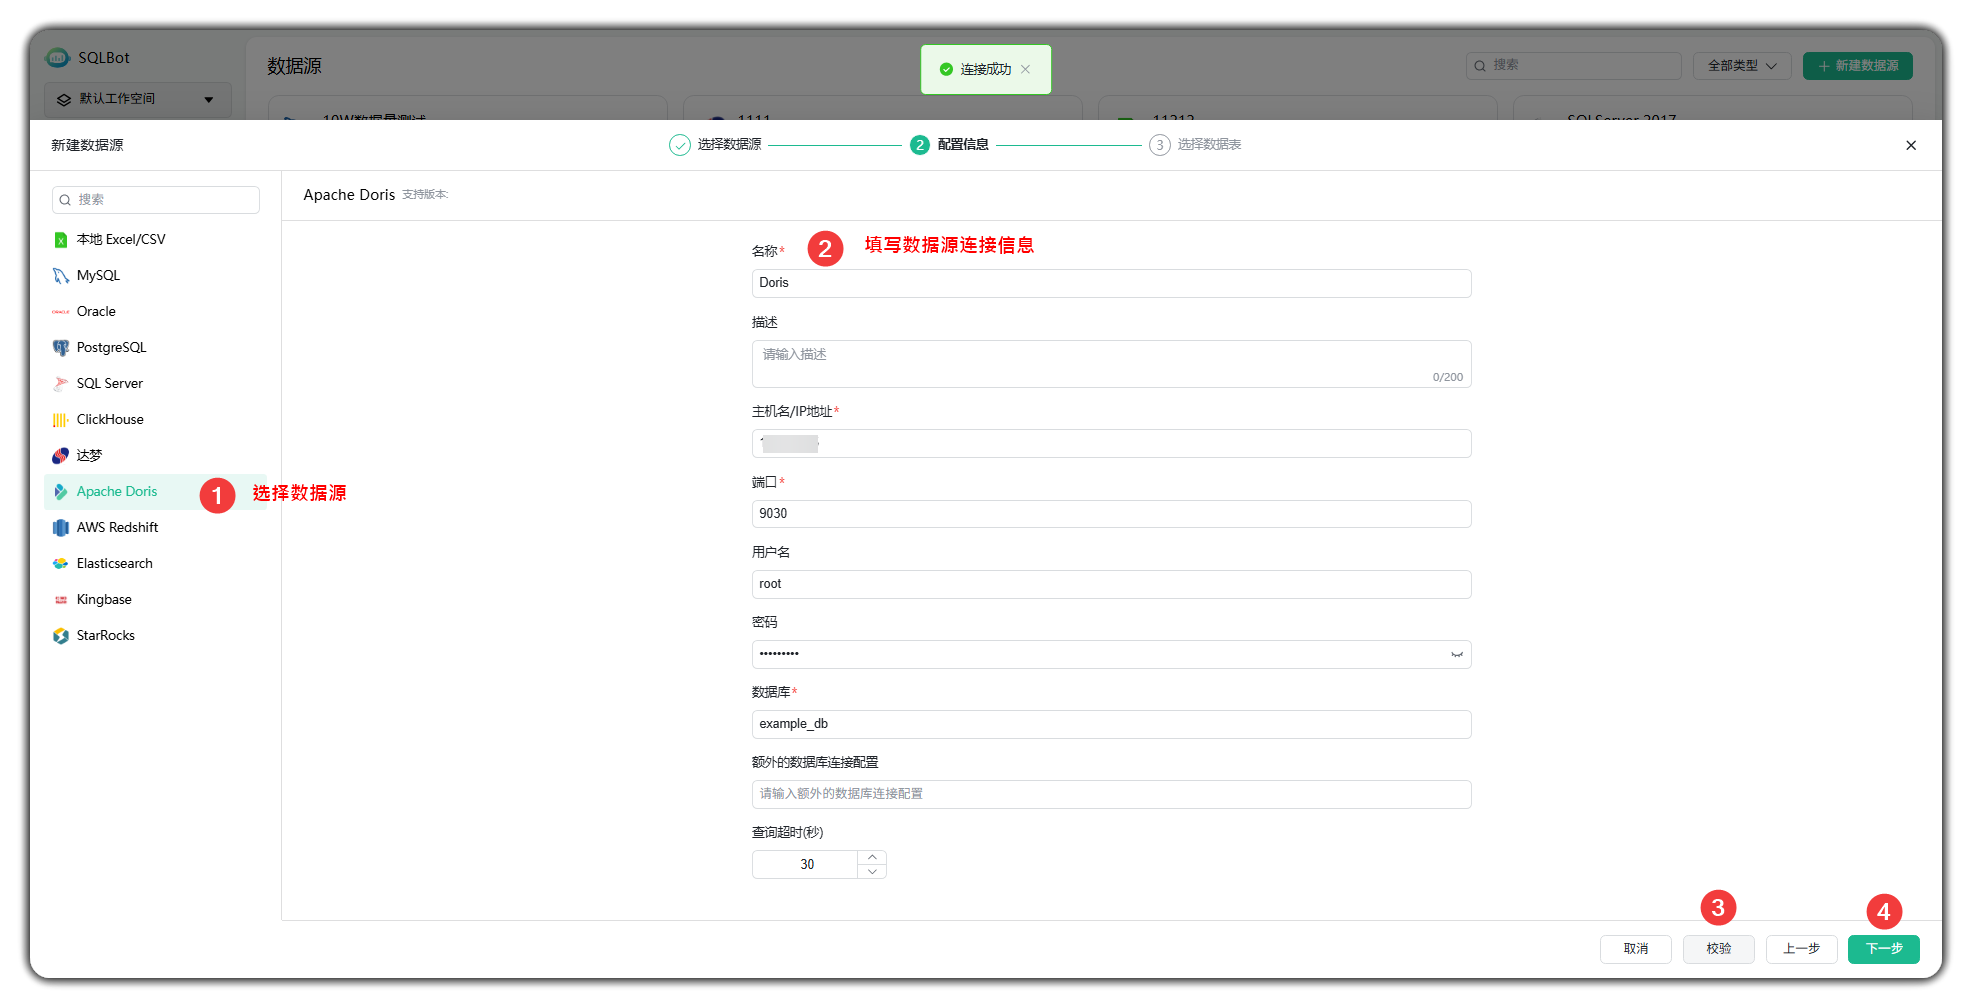The height and width of the screenshot is (1008, 1972).
Task: Open the 默认工作空间 workspace dropdown
Action: pyautogui.click(x=137, y=99)
